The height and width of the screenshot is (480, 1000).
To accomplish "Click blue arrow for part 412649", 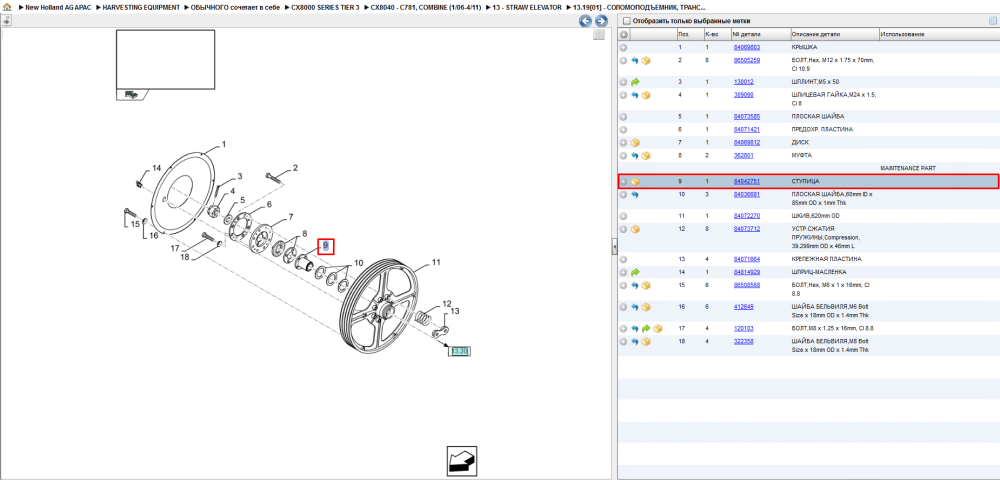I will pos(635,307).
